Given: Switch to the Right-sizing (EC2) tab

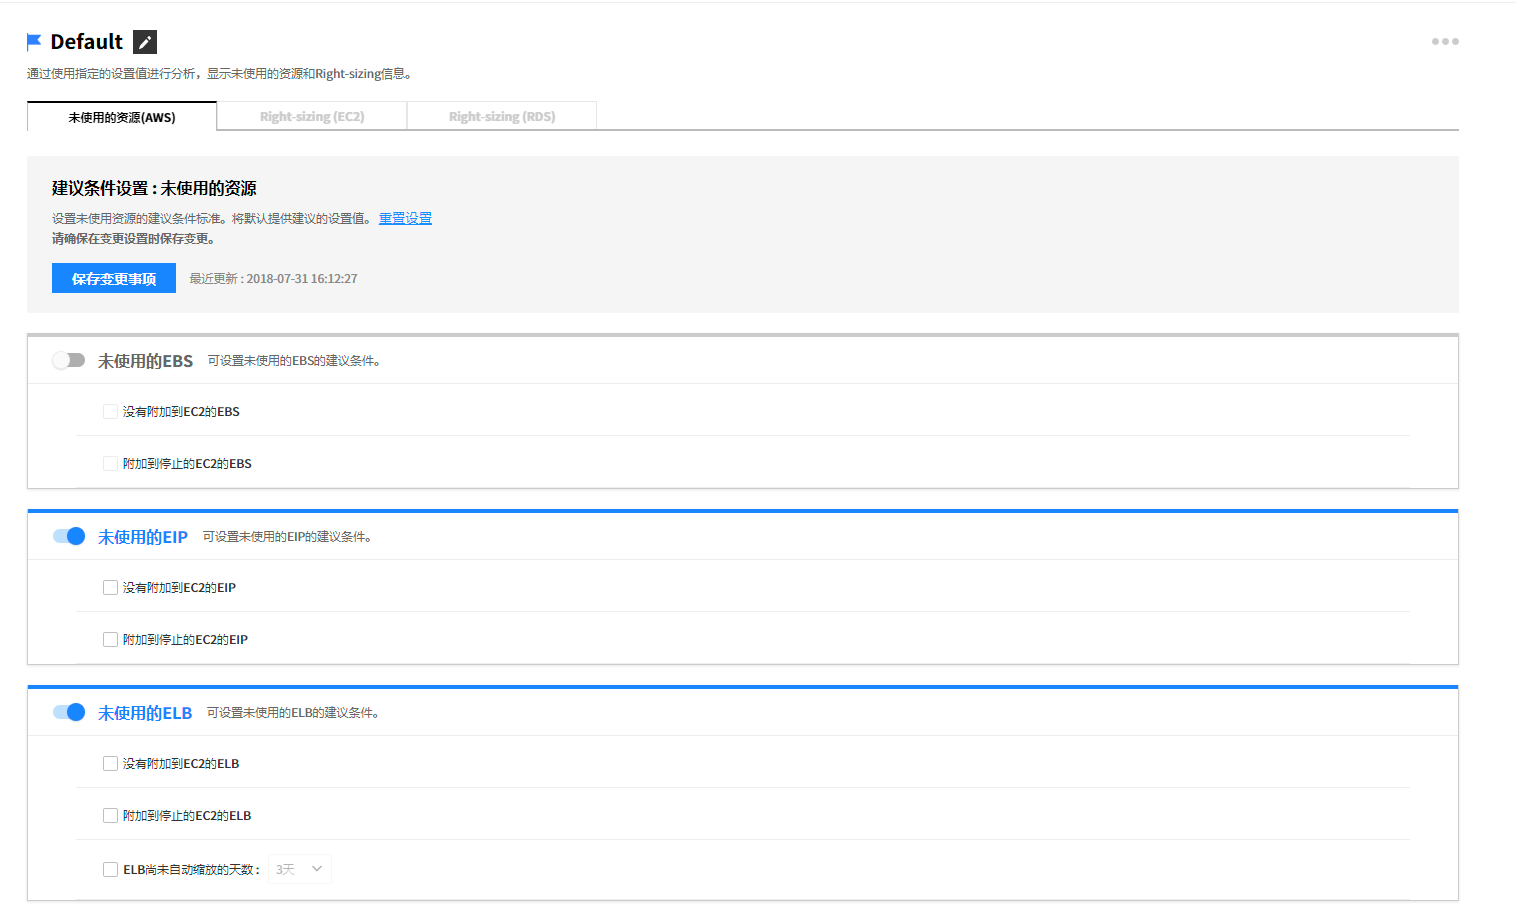Looking at the screenshot, I should 312,117.
